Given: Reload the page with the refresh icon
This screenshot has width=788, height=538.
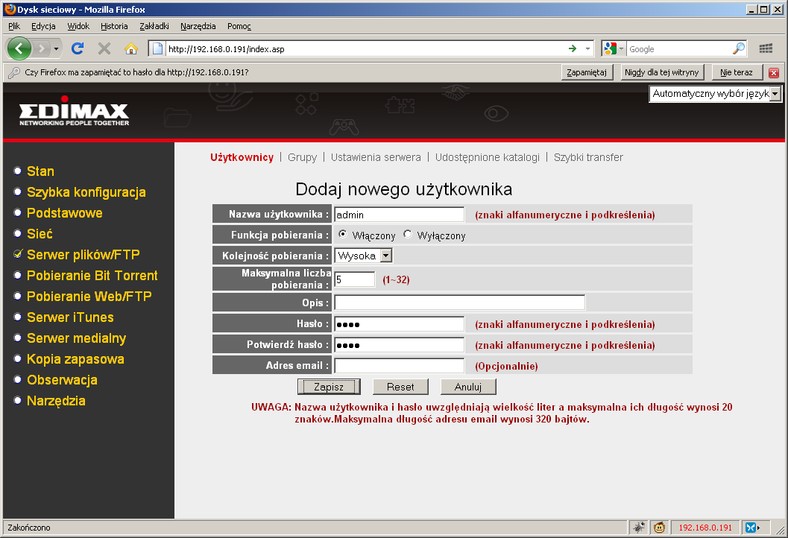Looking at the screenshot, I should coord(77,48).
